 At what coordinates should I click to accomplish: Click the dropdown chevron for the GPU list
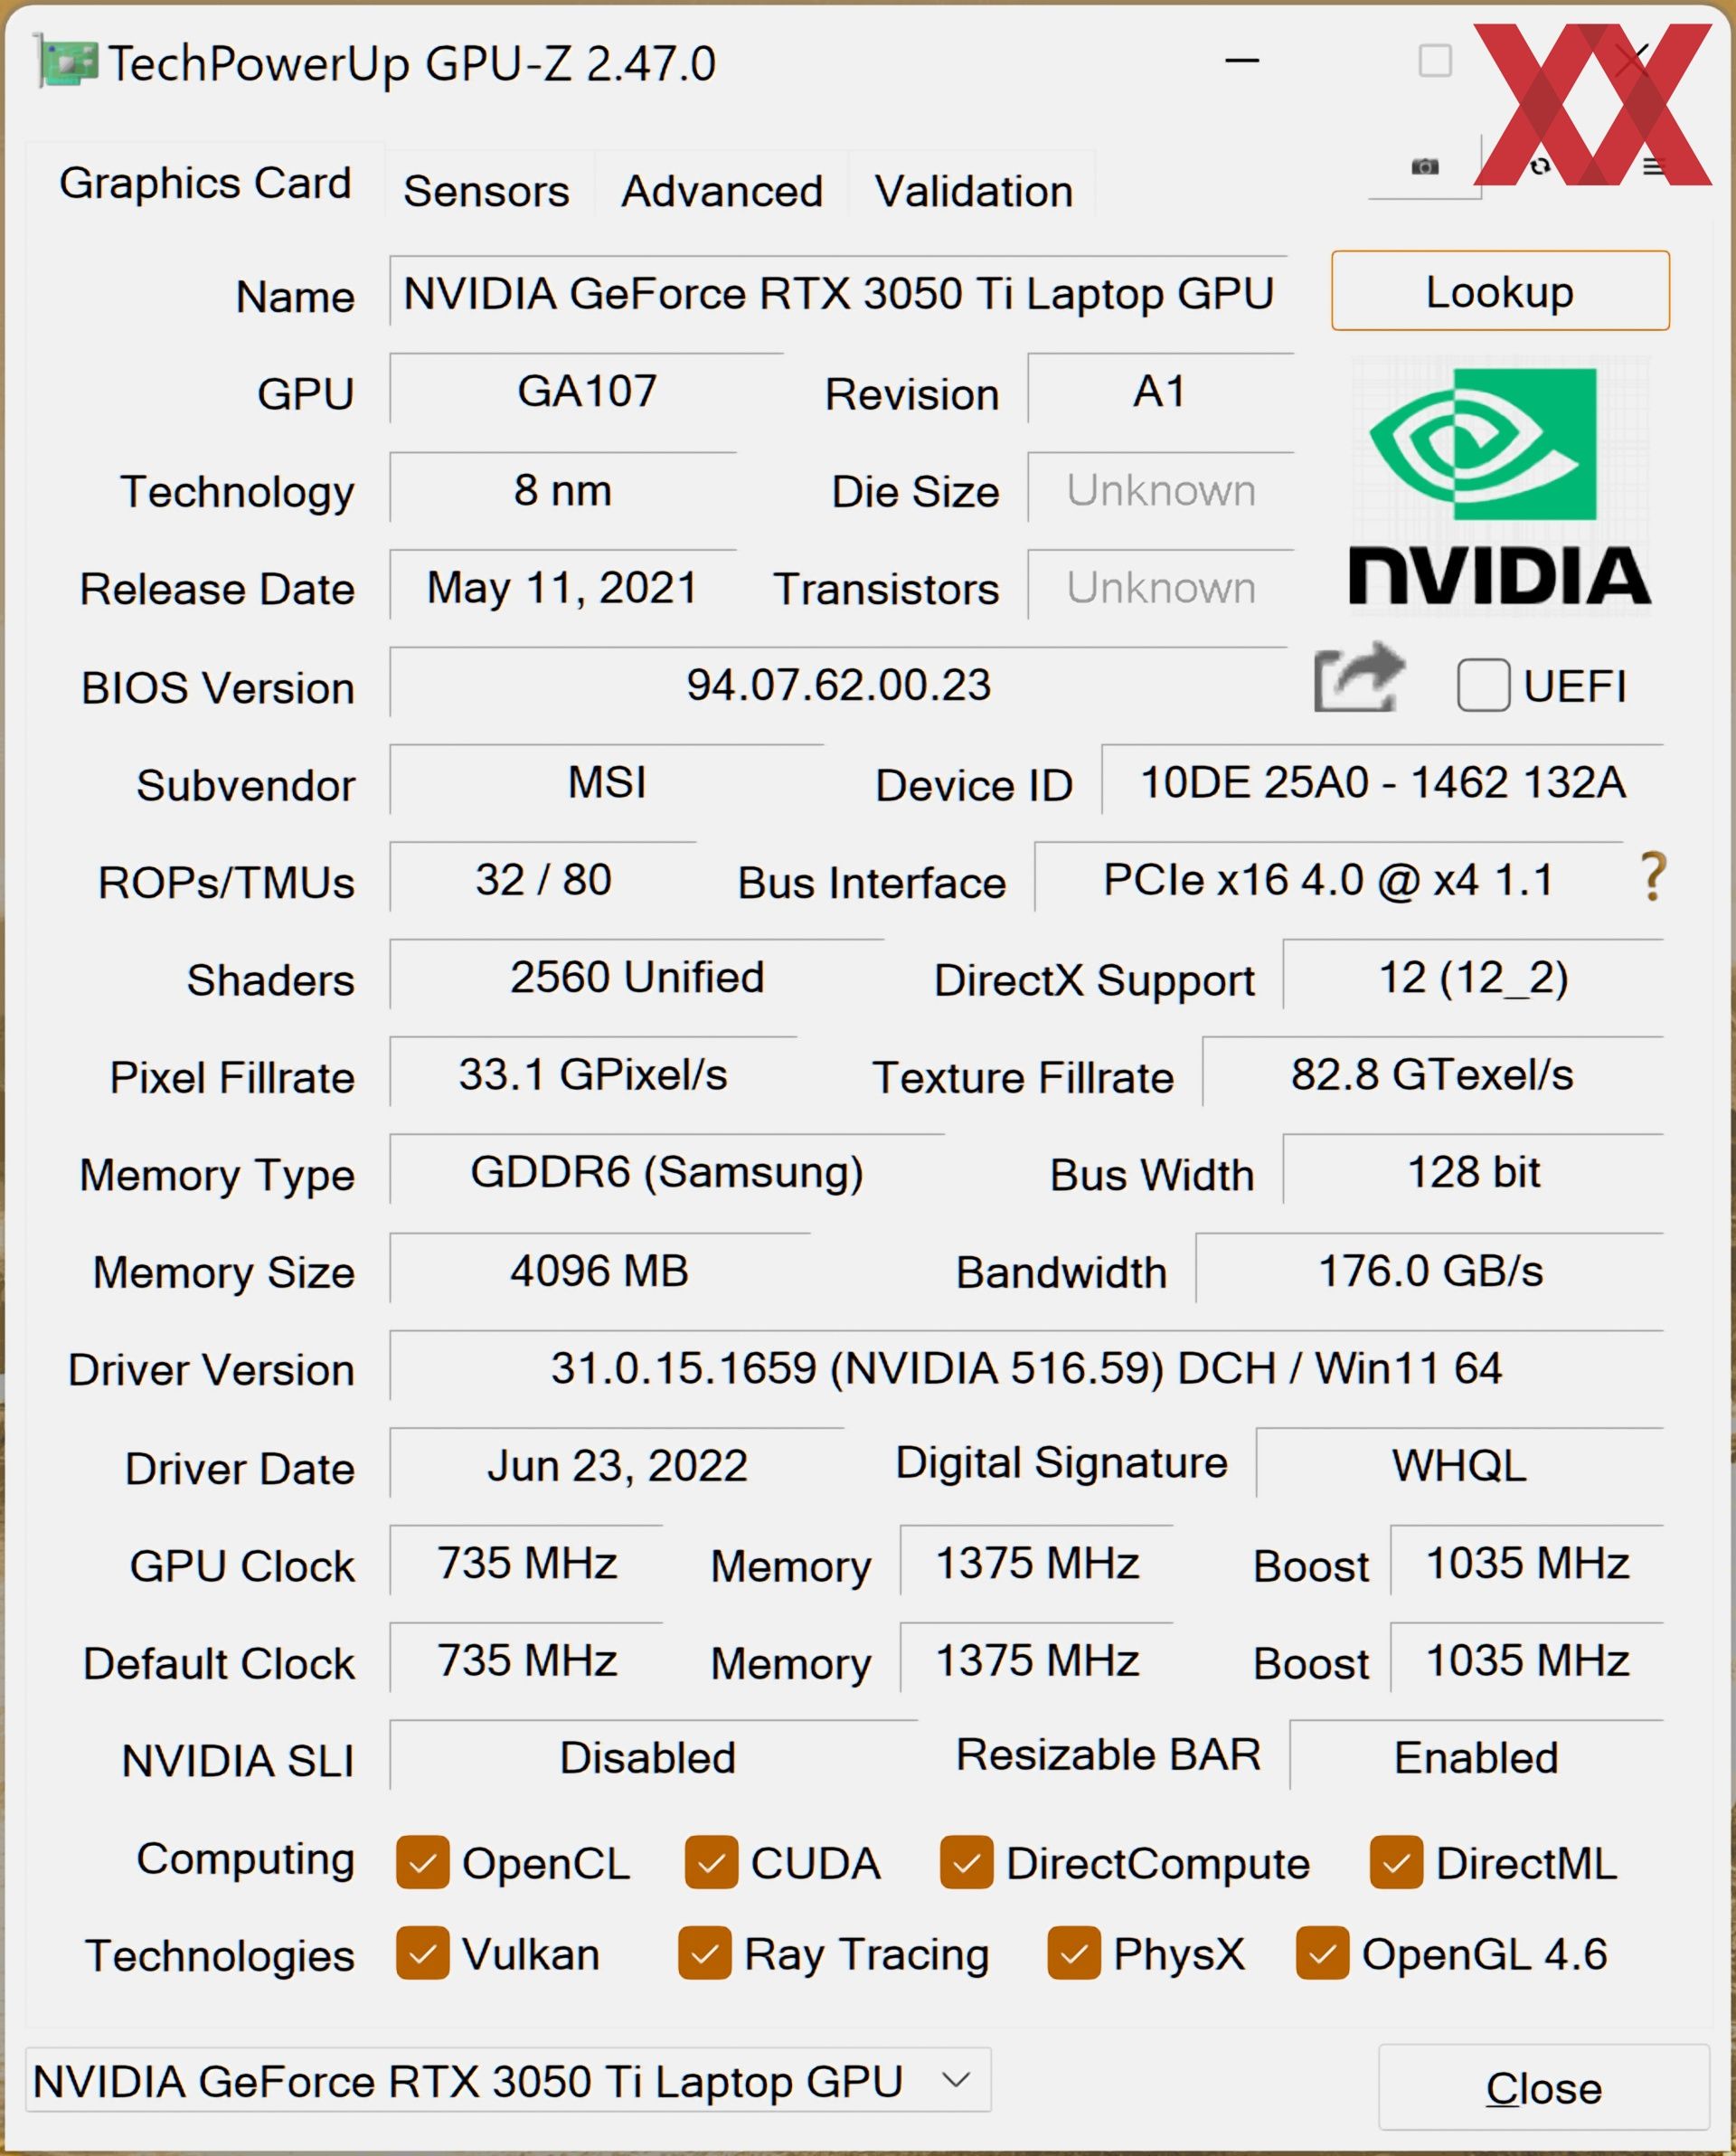[x=956, y=2080]
